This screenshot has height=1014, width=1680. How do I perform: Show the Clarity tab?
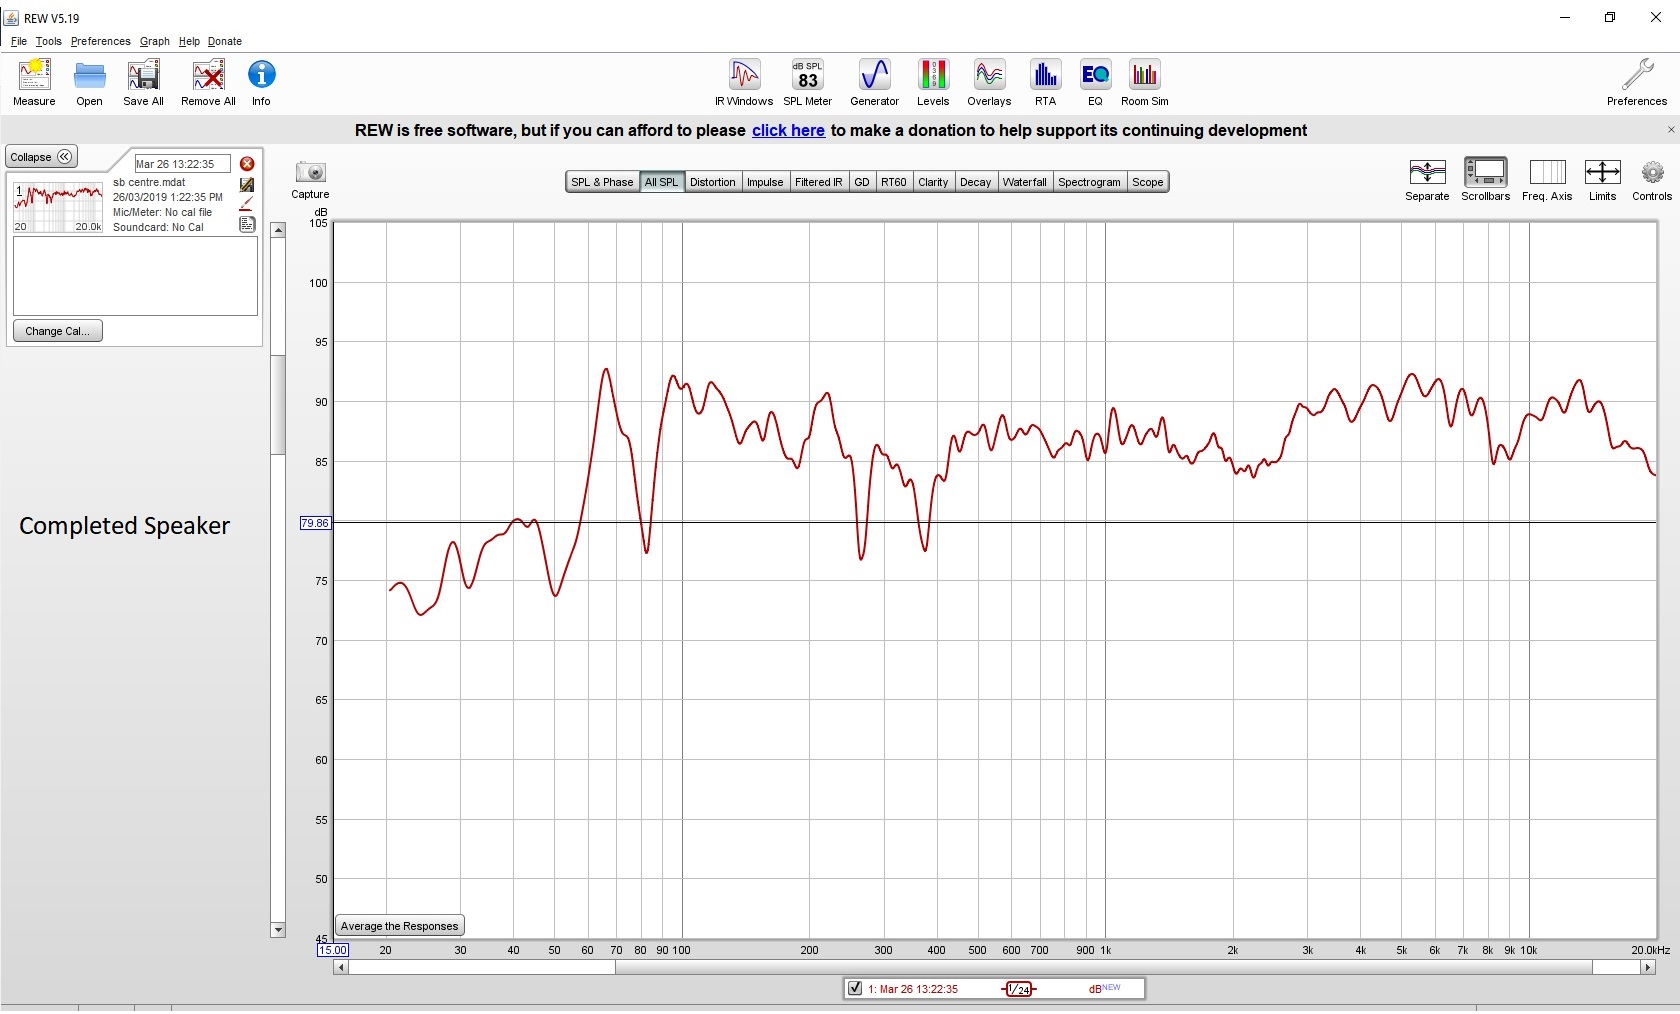tap(933, 182)
